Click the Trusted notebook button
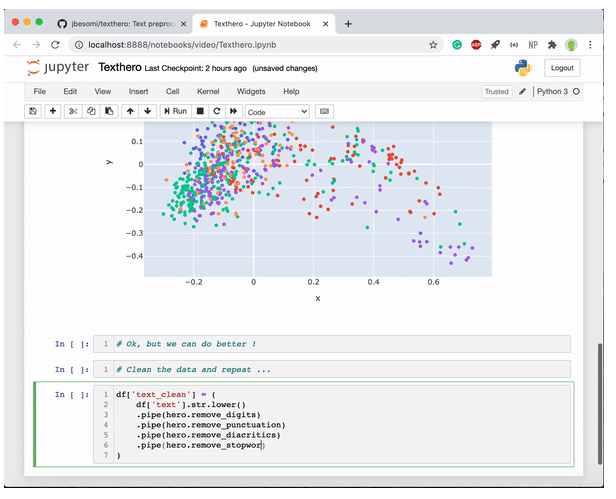 (497, 92)
